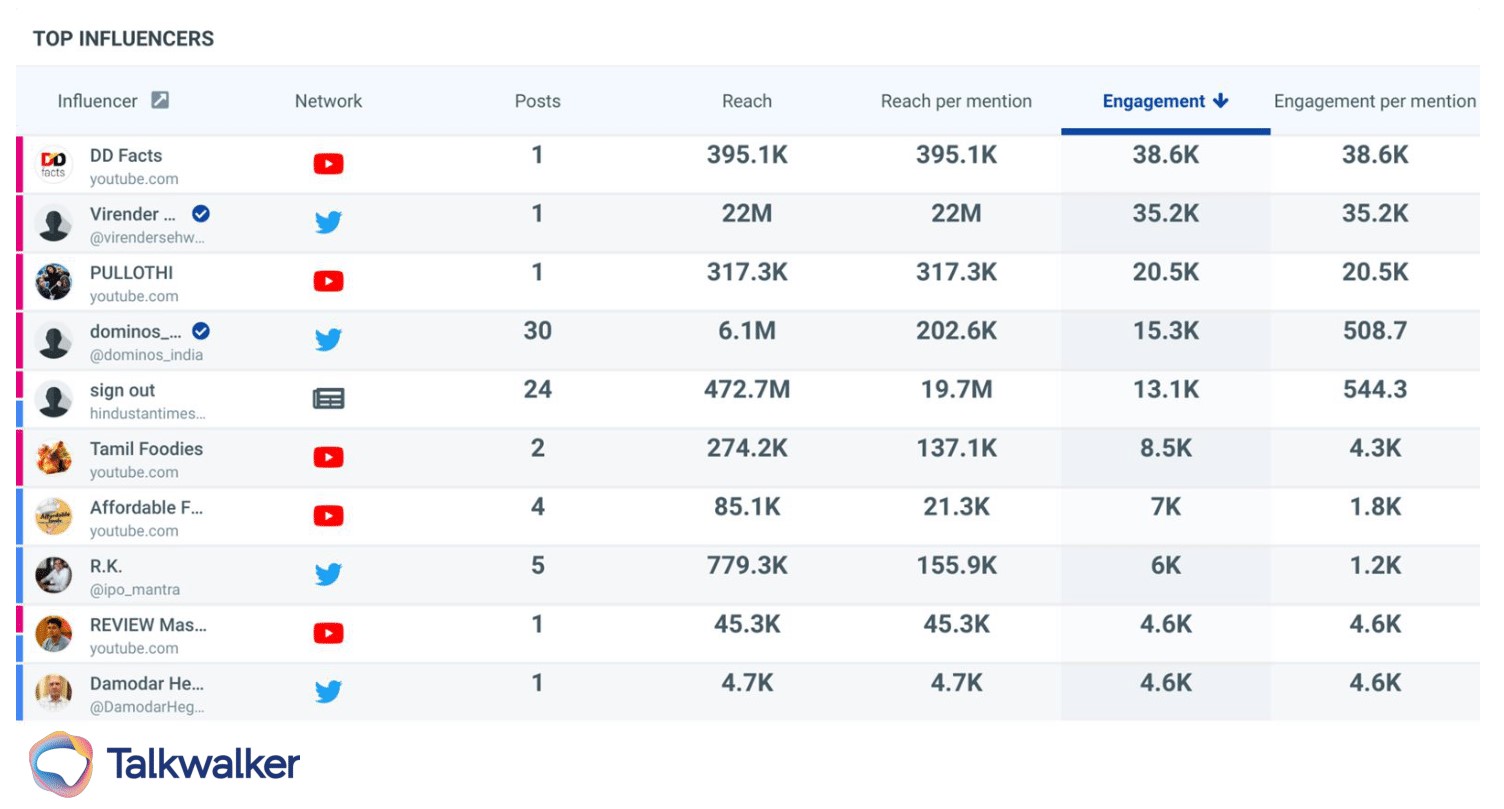Viewport: 1504px width, 809px height.
Task: Sort by Reach per mention header
Action: [x=955, y=101]
